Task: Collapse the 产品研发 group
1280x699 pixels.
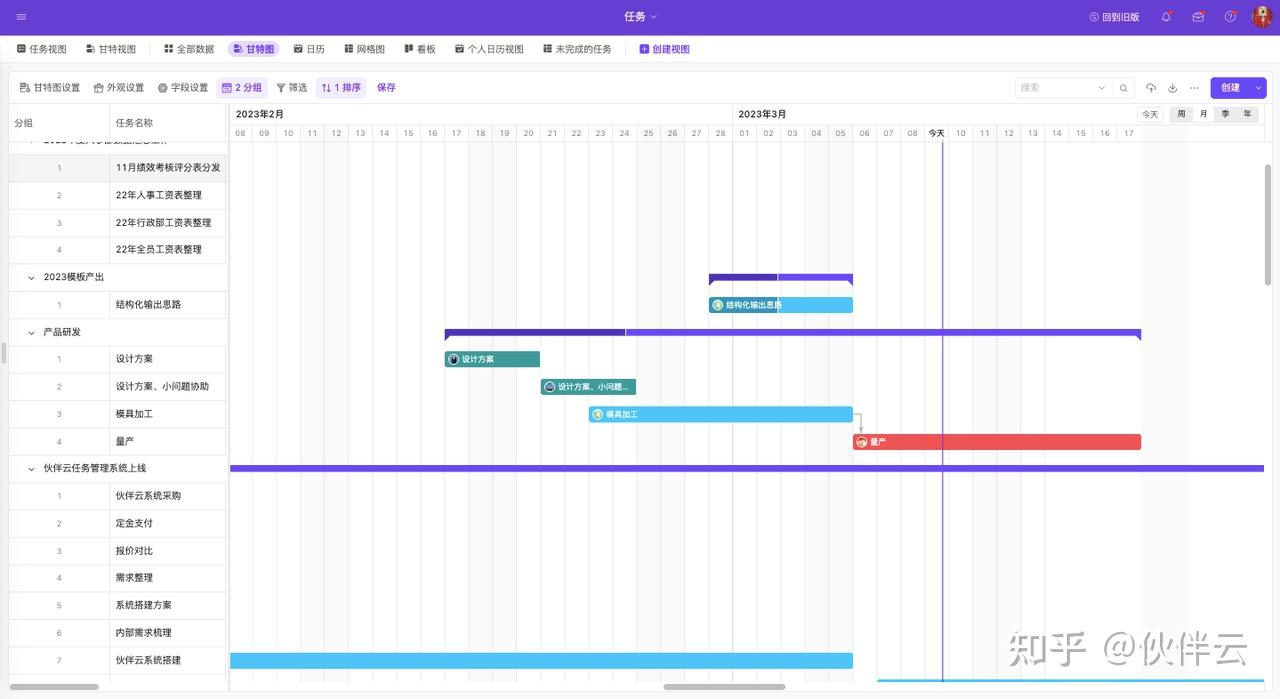Action: (32, 332)
